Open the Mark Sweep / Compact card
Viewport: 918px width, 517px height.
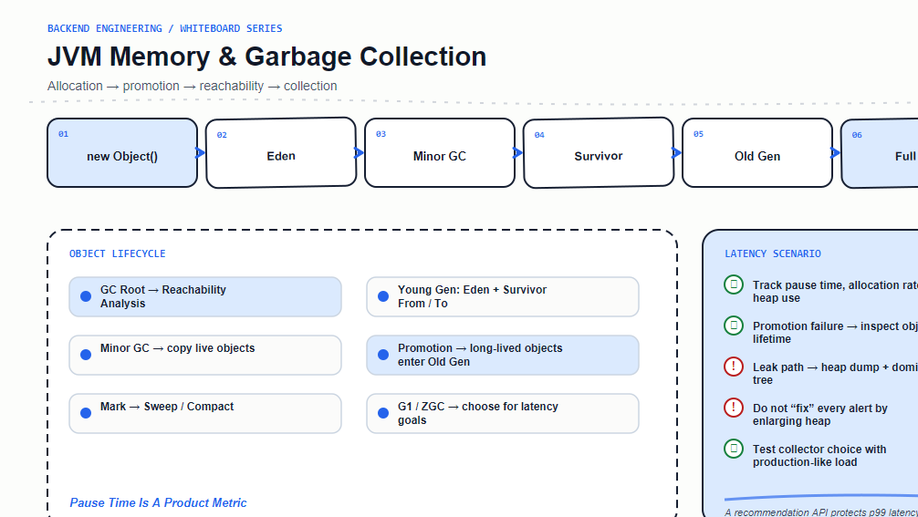pyautogui.click(x=205, y=413)
